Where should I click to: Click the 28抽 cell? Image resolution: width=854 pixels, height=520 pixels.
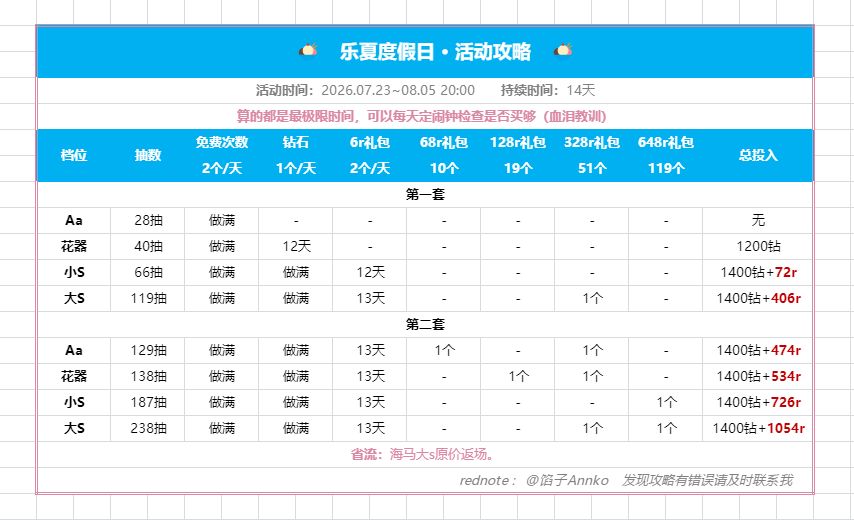pos(148,221)
